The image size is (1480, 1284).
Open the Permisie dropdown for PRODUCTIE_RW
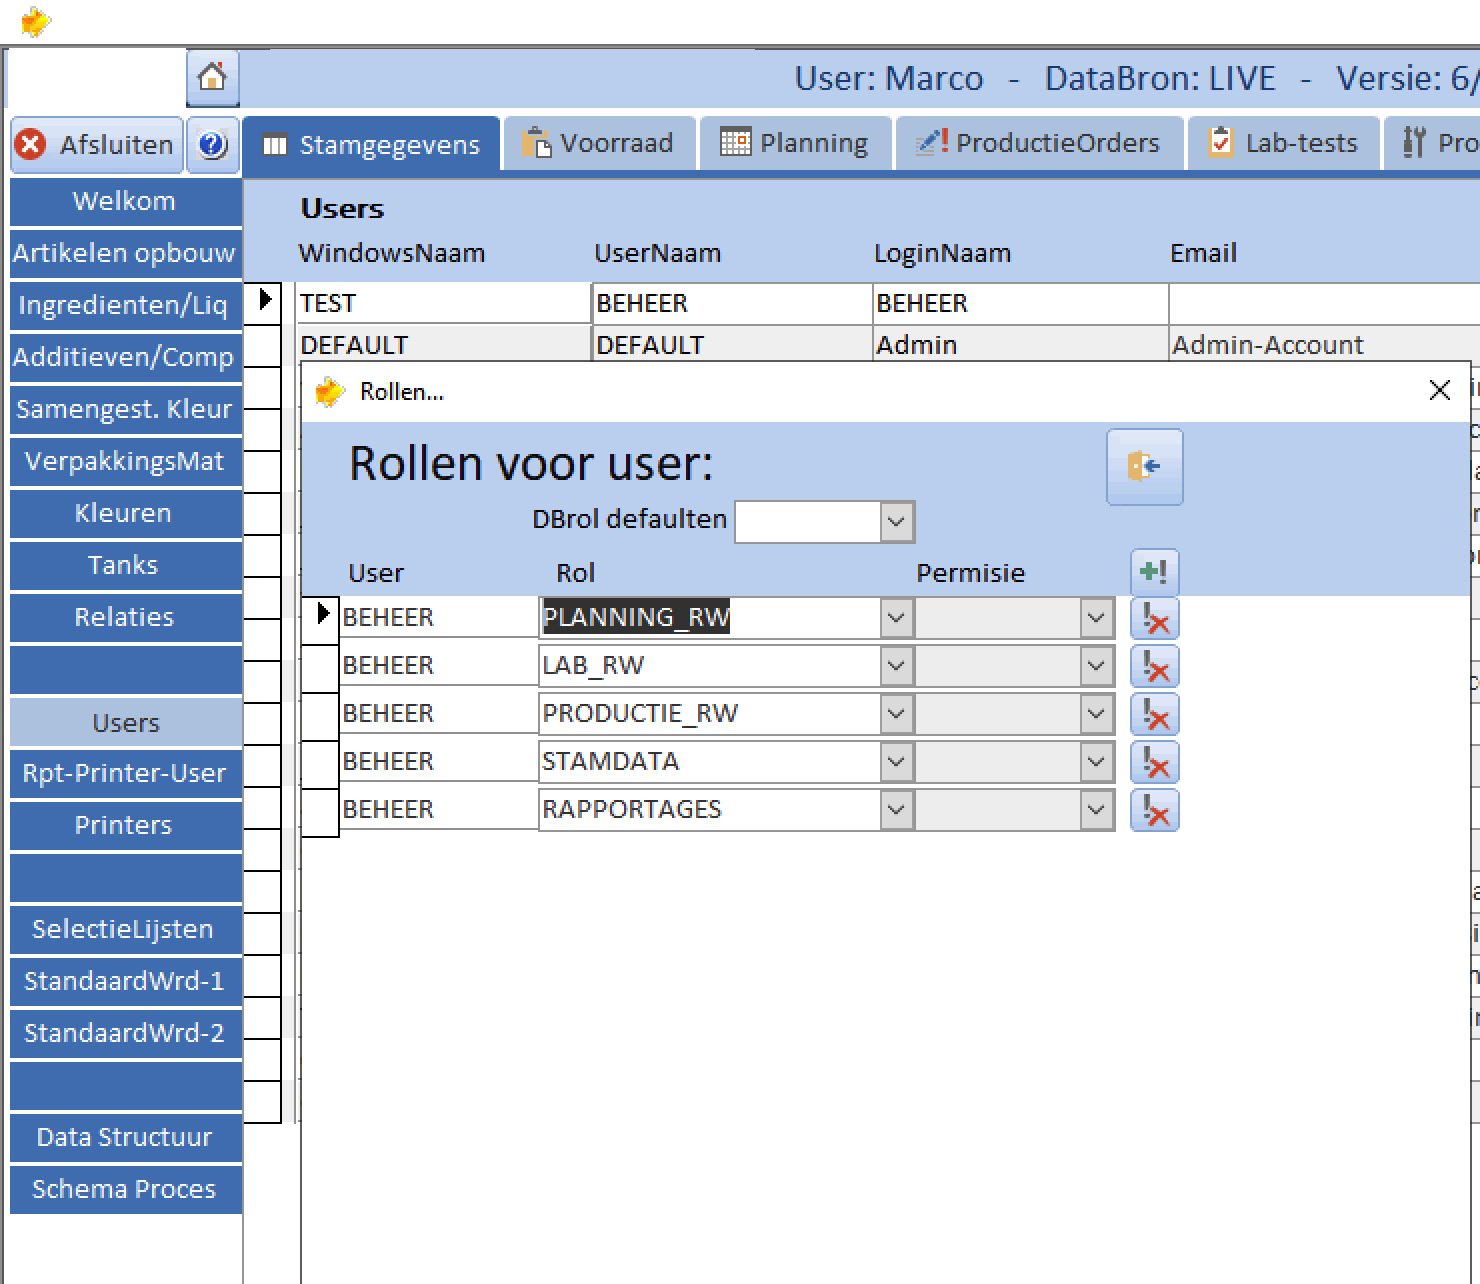click(1097, 713)
